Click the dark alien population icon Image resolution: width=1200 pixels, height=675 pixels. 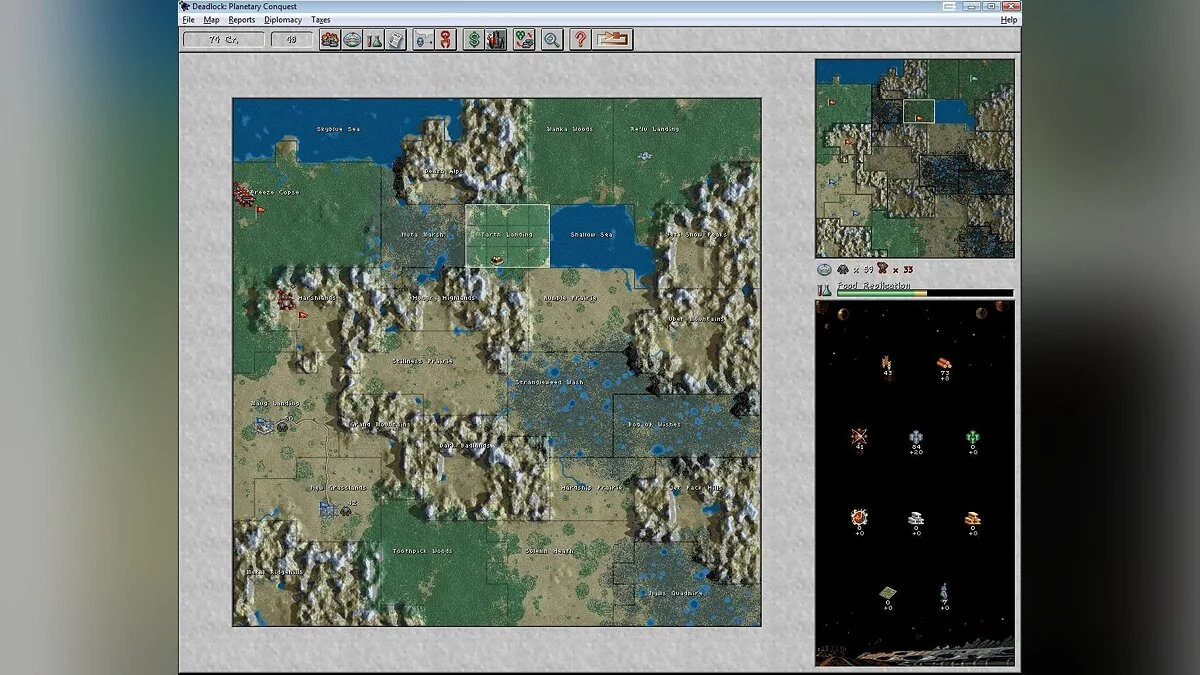pyautogui.click(x=843, y=269)
